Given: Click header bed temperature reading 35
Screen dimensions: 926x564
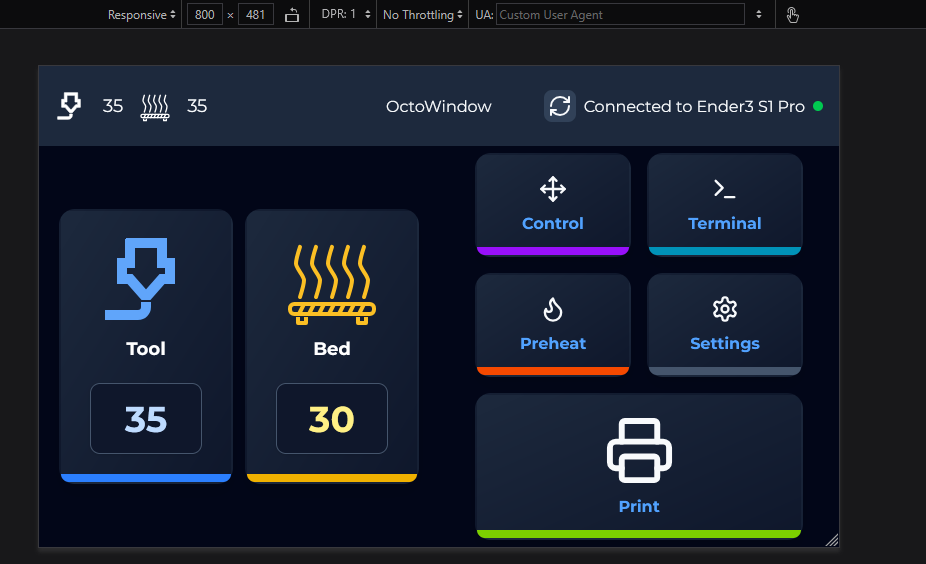Looking at the screenshot, I should coord(197,106).
